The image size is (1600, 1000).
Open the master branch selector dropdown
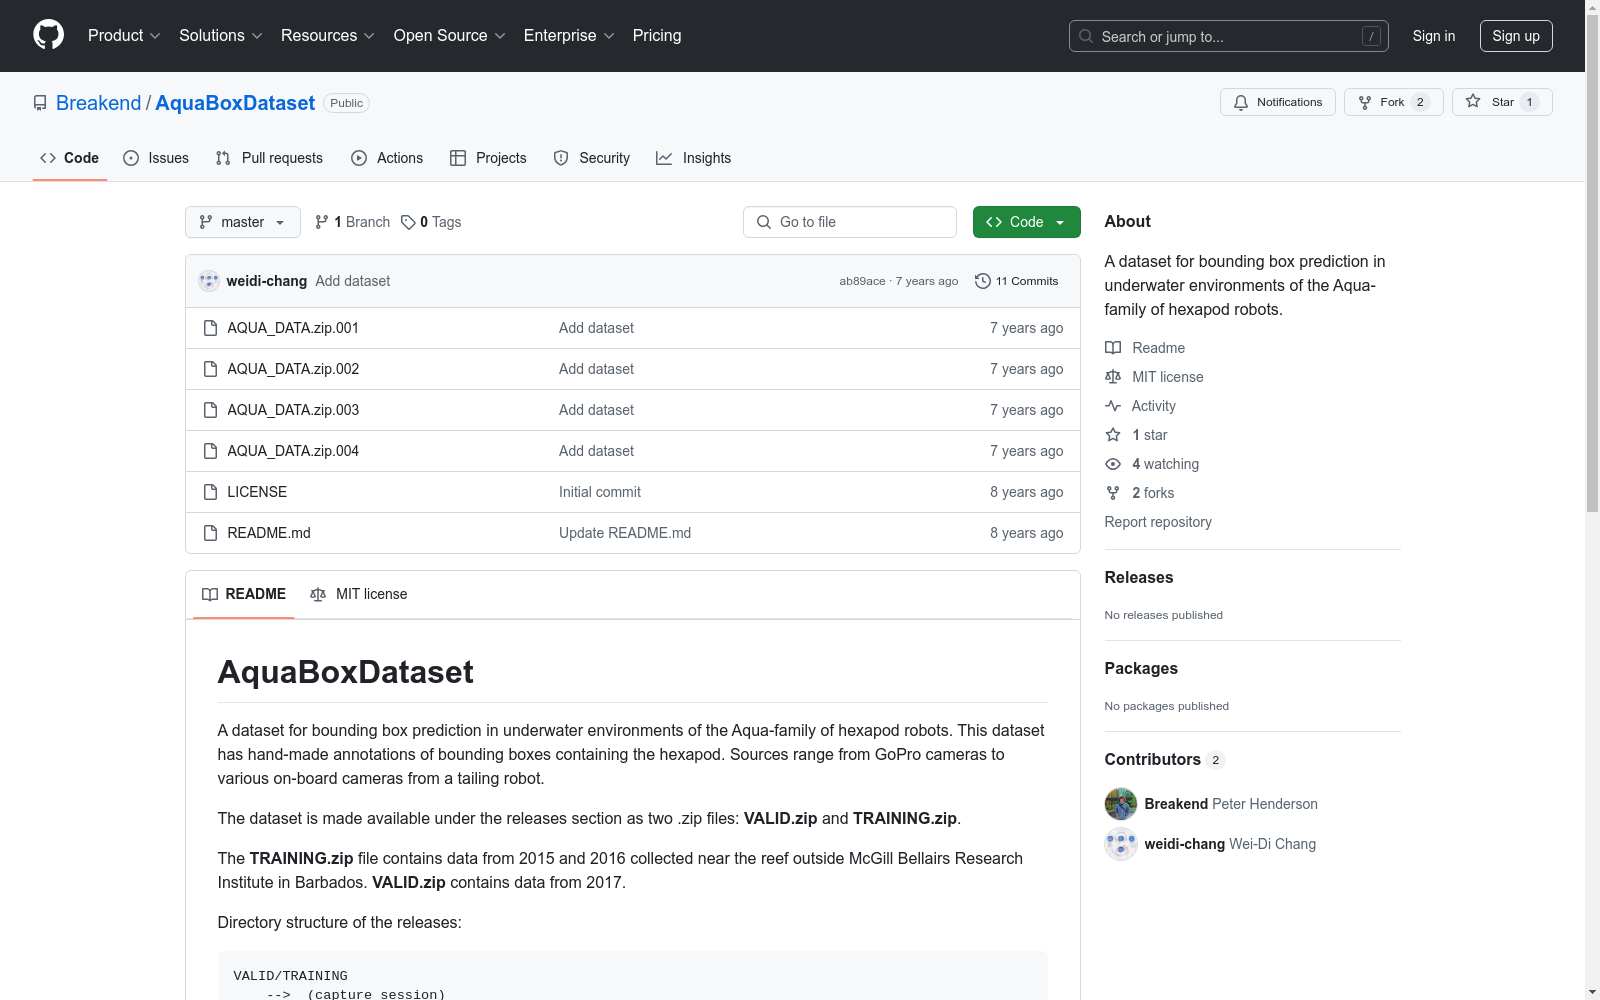click(x=243, y=222)
